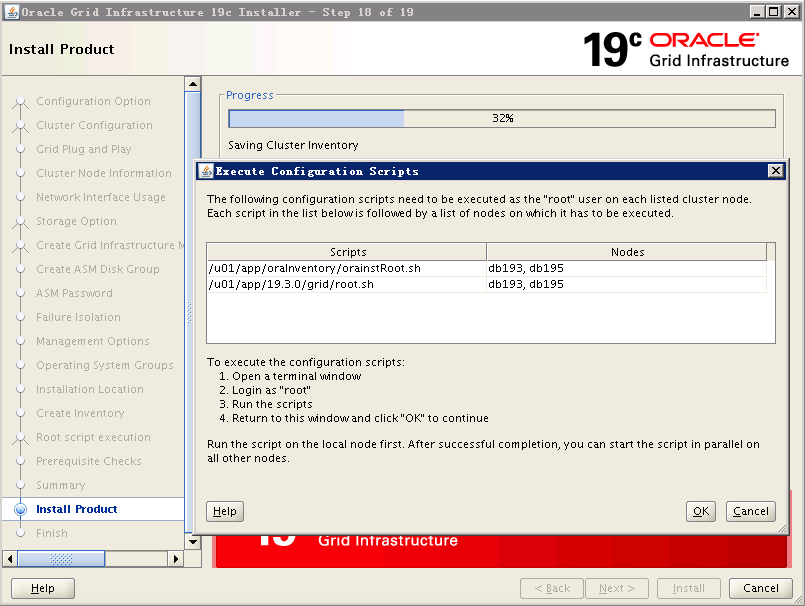805x606 pixels.
Task: Click OK in Execute Configuration Scripts dialog
Action: pos(700,511)
